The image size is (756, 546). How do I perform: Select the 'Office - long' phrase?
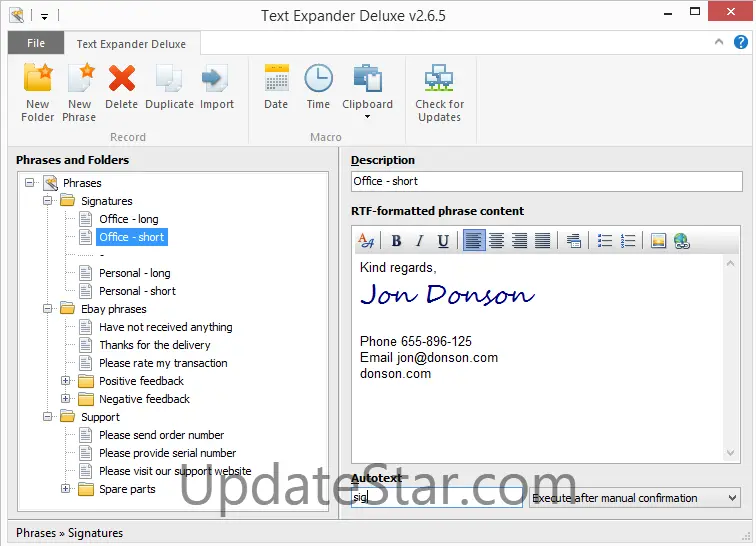pos(128,219)
